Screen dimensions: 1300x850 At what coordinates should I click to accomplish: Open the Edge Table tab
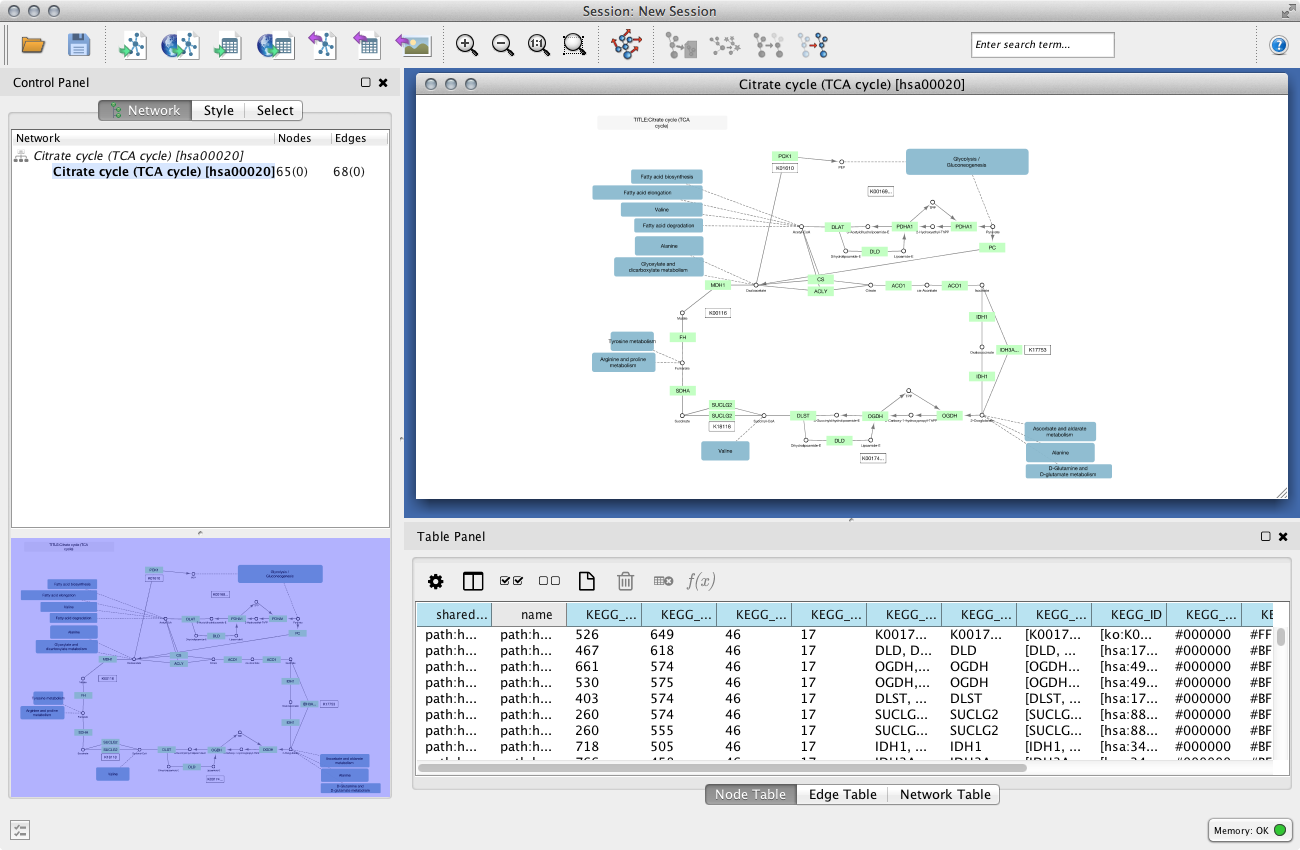point(843,794)
